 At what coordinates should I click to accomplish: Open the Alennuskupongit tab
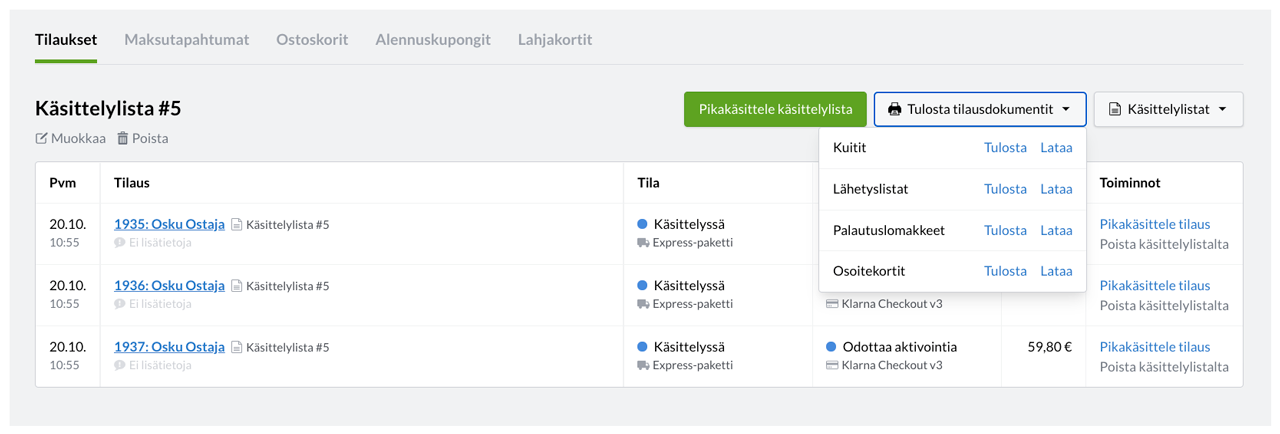point(433,40)
